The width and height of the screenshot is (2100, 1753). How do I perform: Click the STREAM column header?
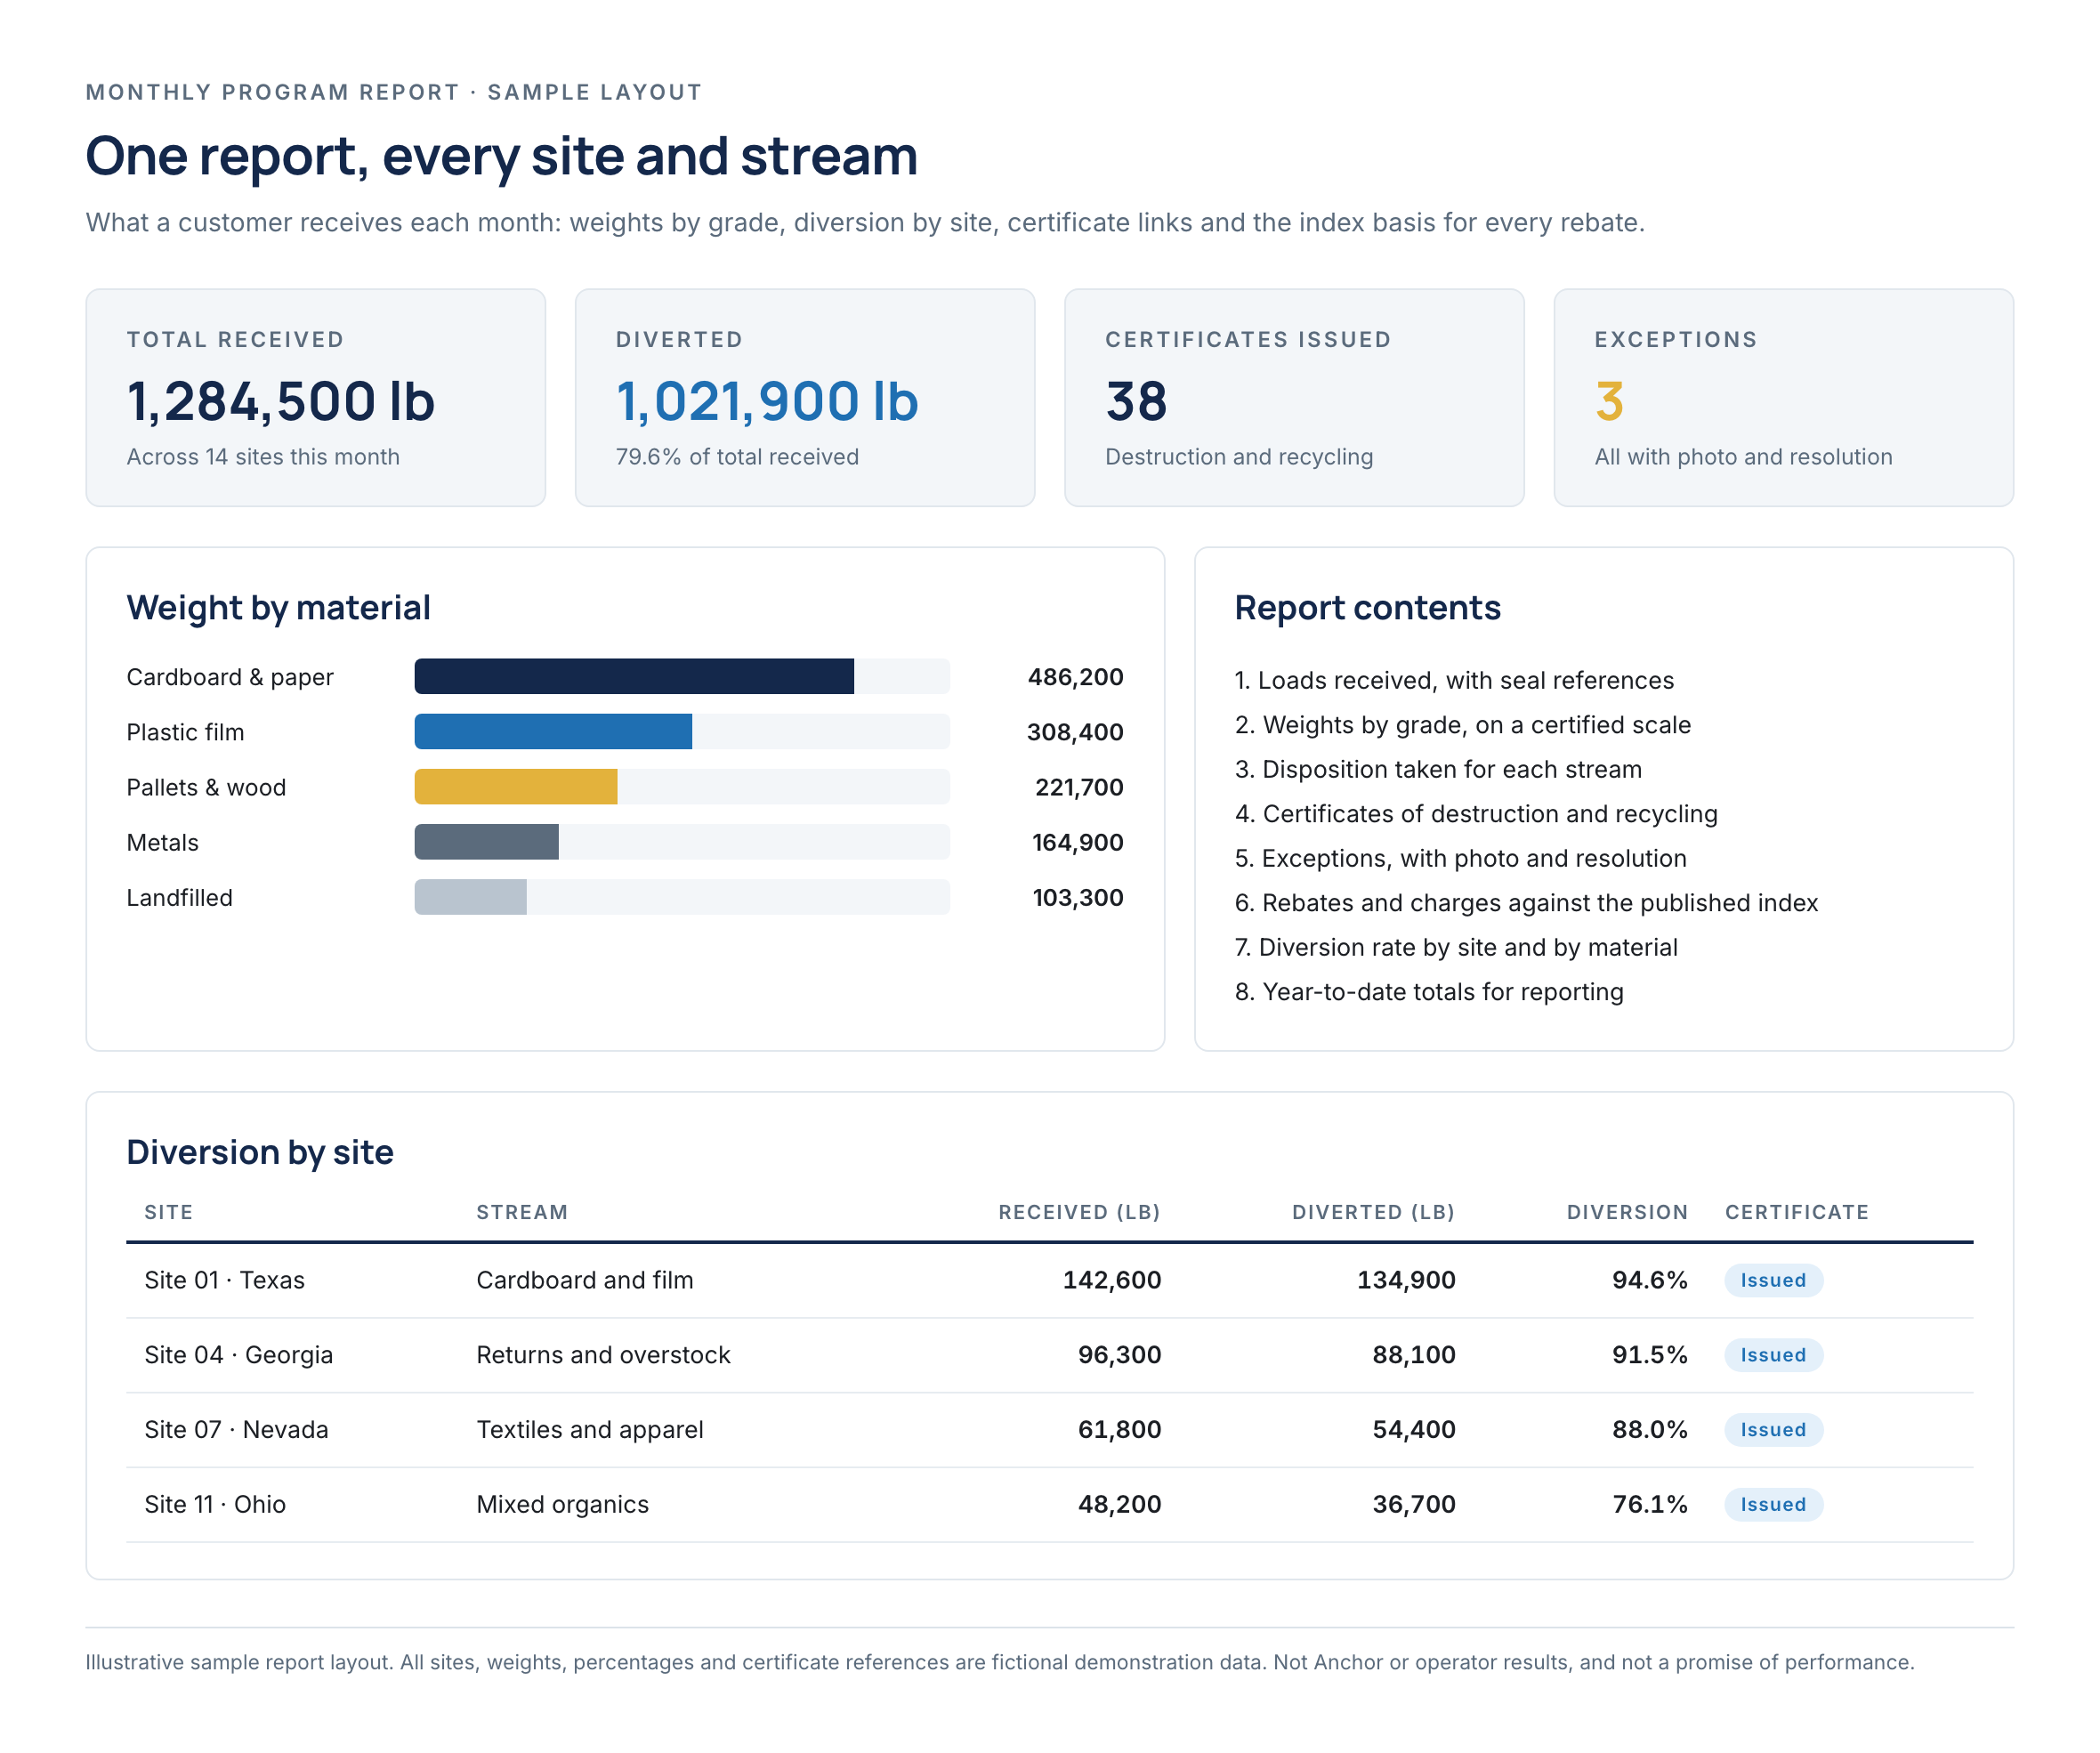522,1212
